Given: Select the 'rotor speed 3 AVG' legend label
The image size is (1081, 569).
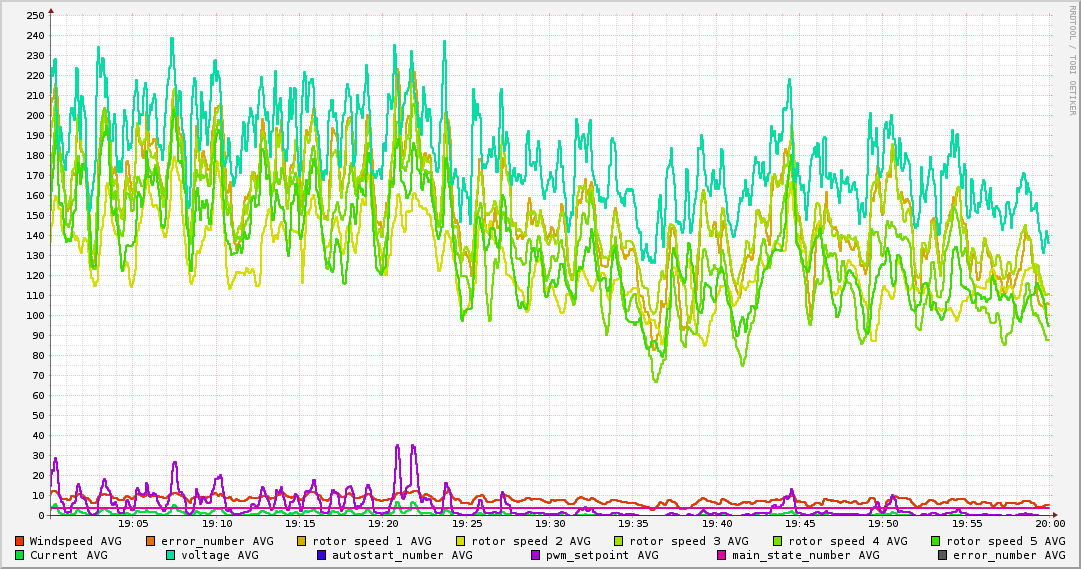Looking at the screenshot, I should pos(689,542).
